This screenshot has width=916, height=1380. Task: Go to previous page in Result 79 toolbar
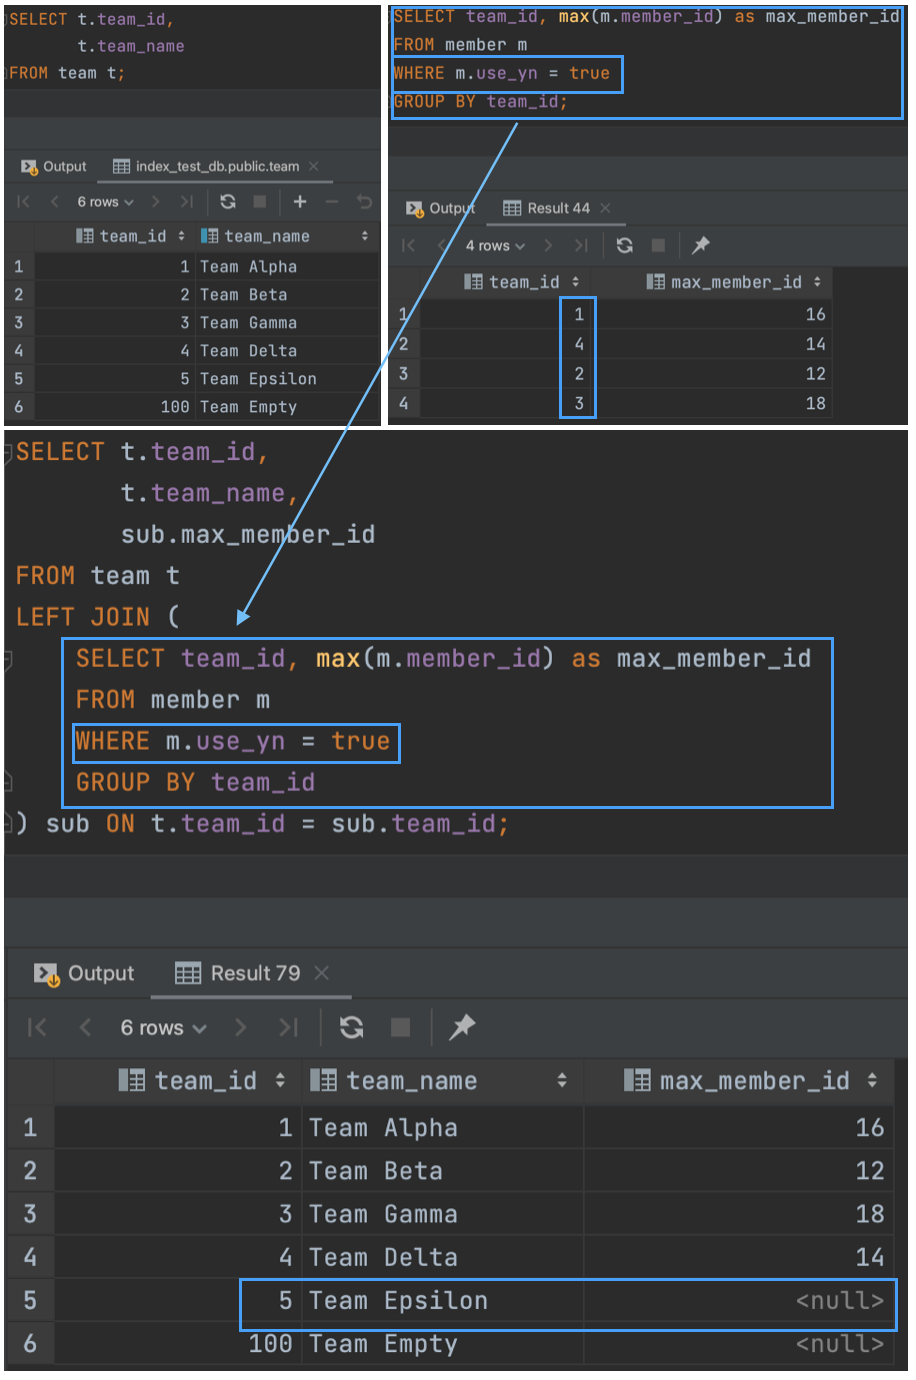(85, 1027)
